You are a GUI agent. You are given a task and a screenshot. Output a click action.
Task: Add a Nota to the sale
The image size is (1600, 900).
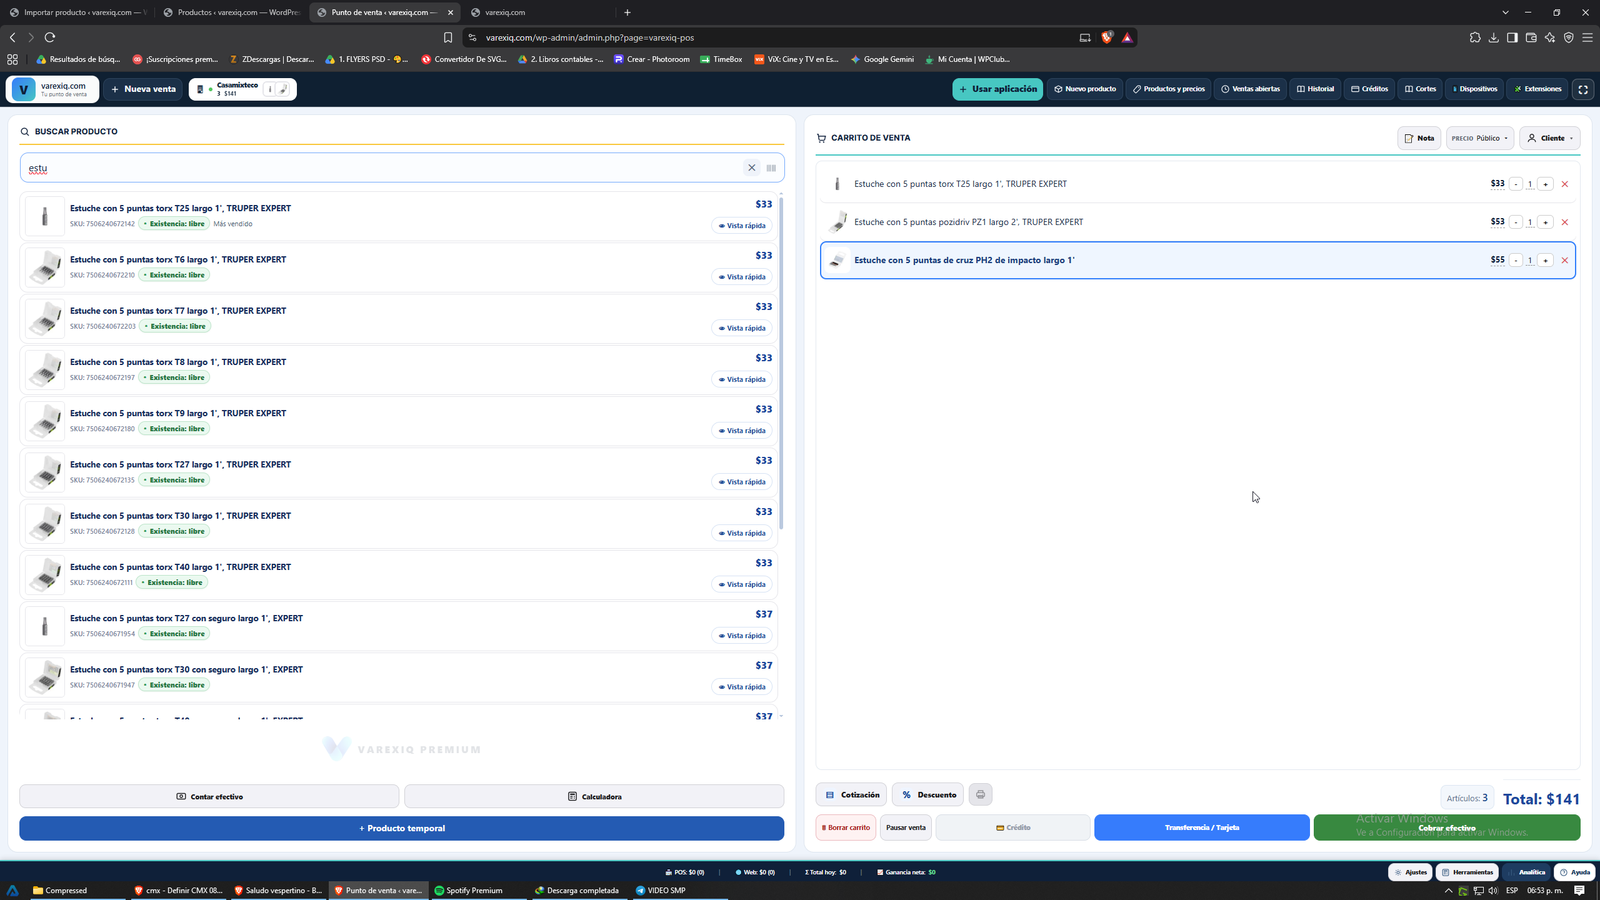pos(1419,138)
